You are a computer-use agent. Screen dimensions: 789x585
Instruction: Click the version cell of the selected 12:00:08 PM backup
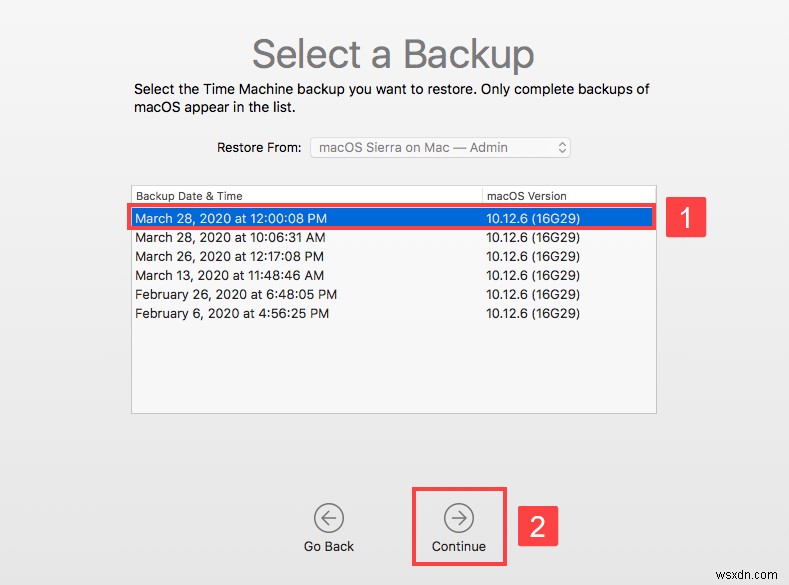coord(533,218)
